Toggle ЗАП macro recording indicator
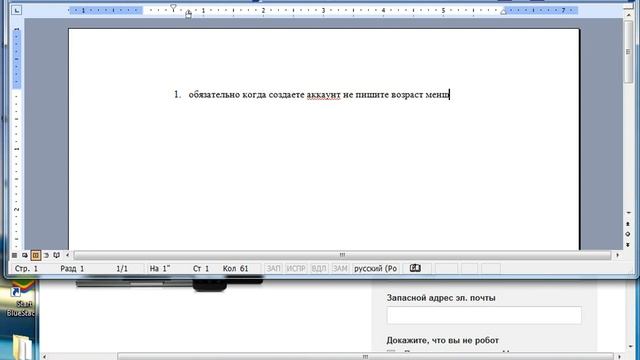The width and height of the screenshot is (640, 360). (x=273, y=268)
